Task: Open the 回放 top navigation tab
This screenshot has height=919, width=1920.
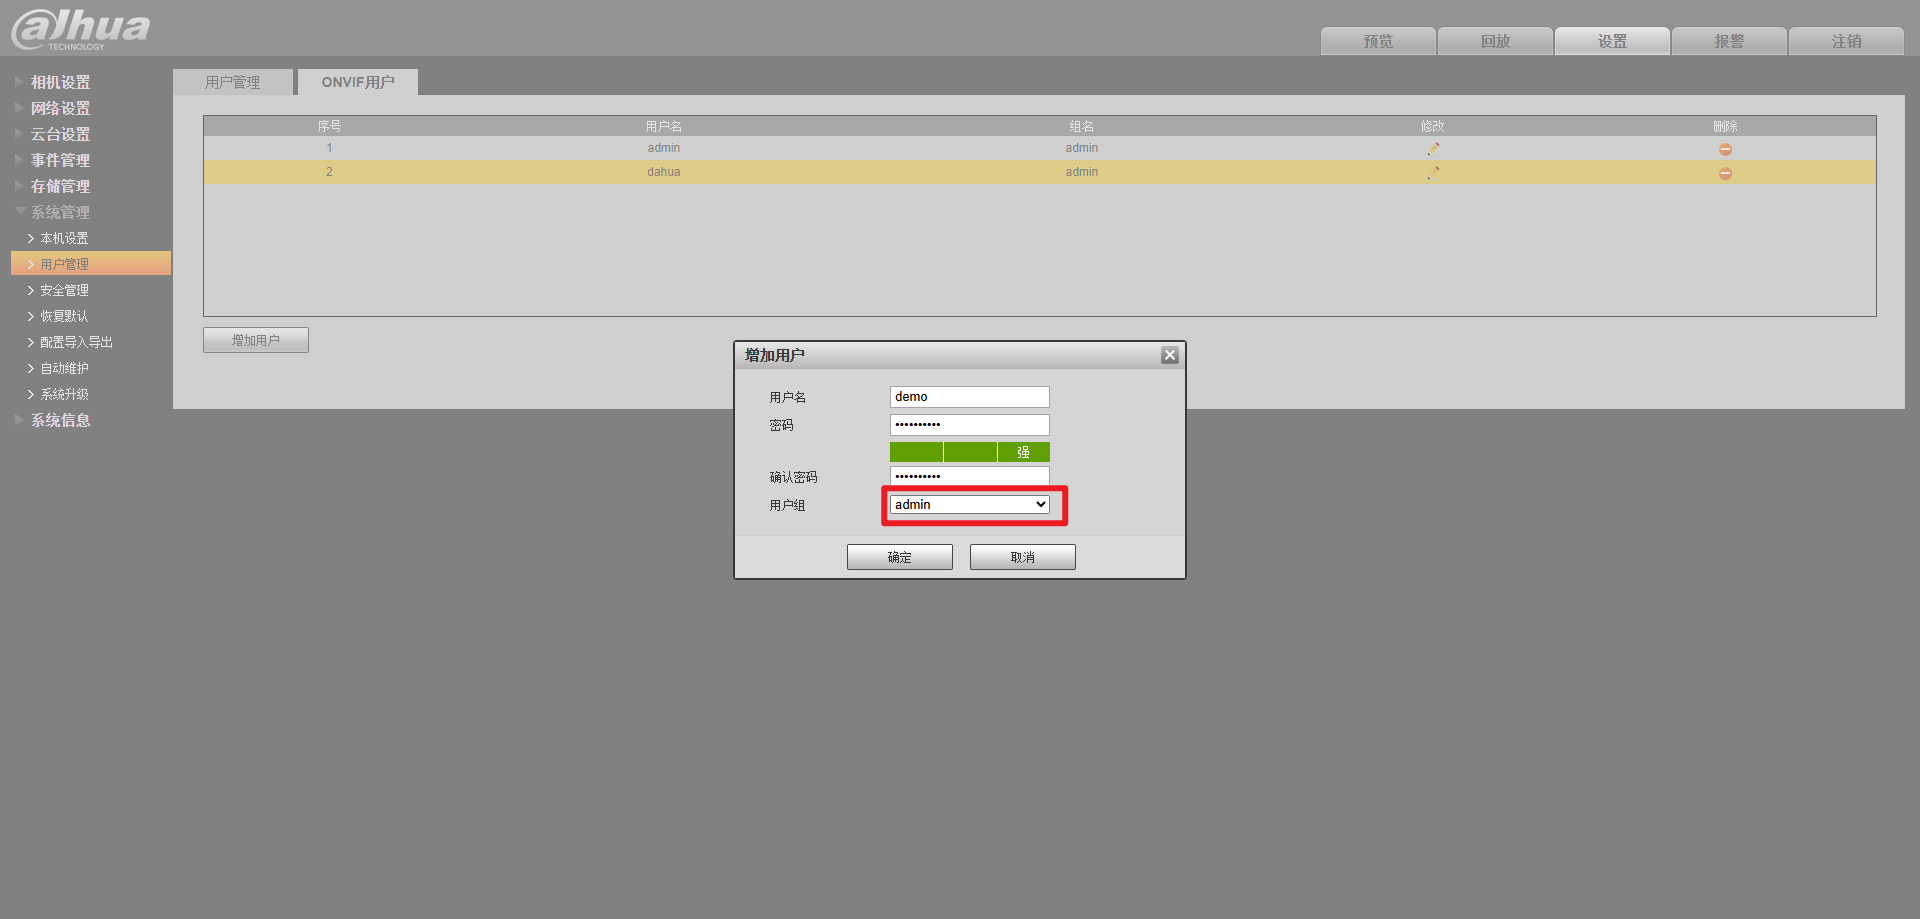Action: point(1494,41)
